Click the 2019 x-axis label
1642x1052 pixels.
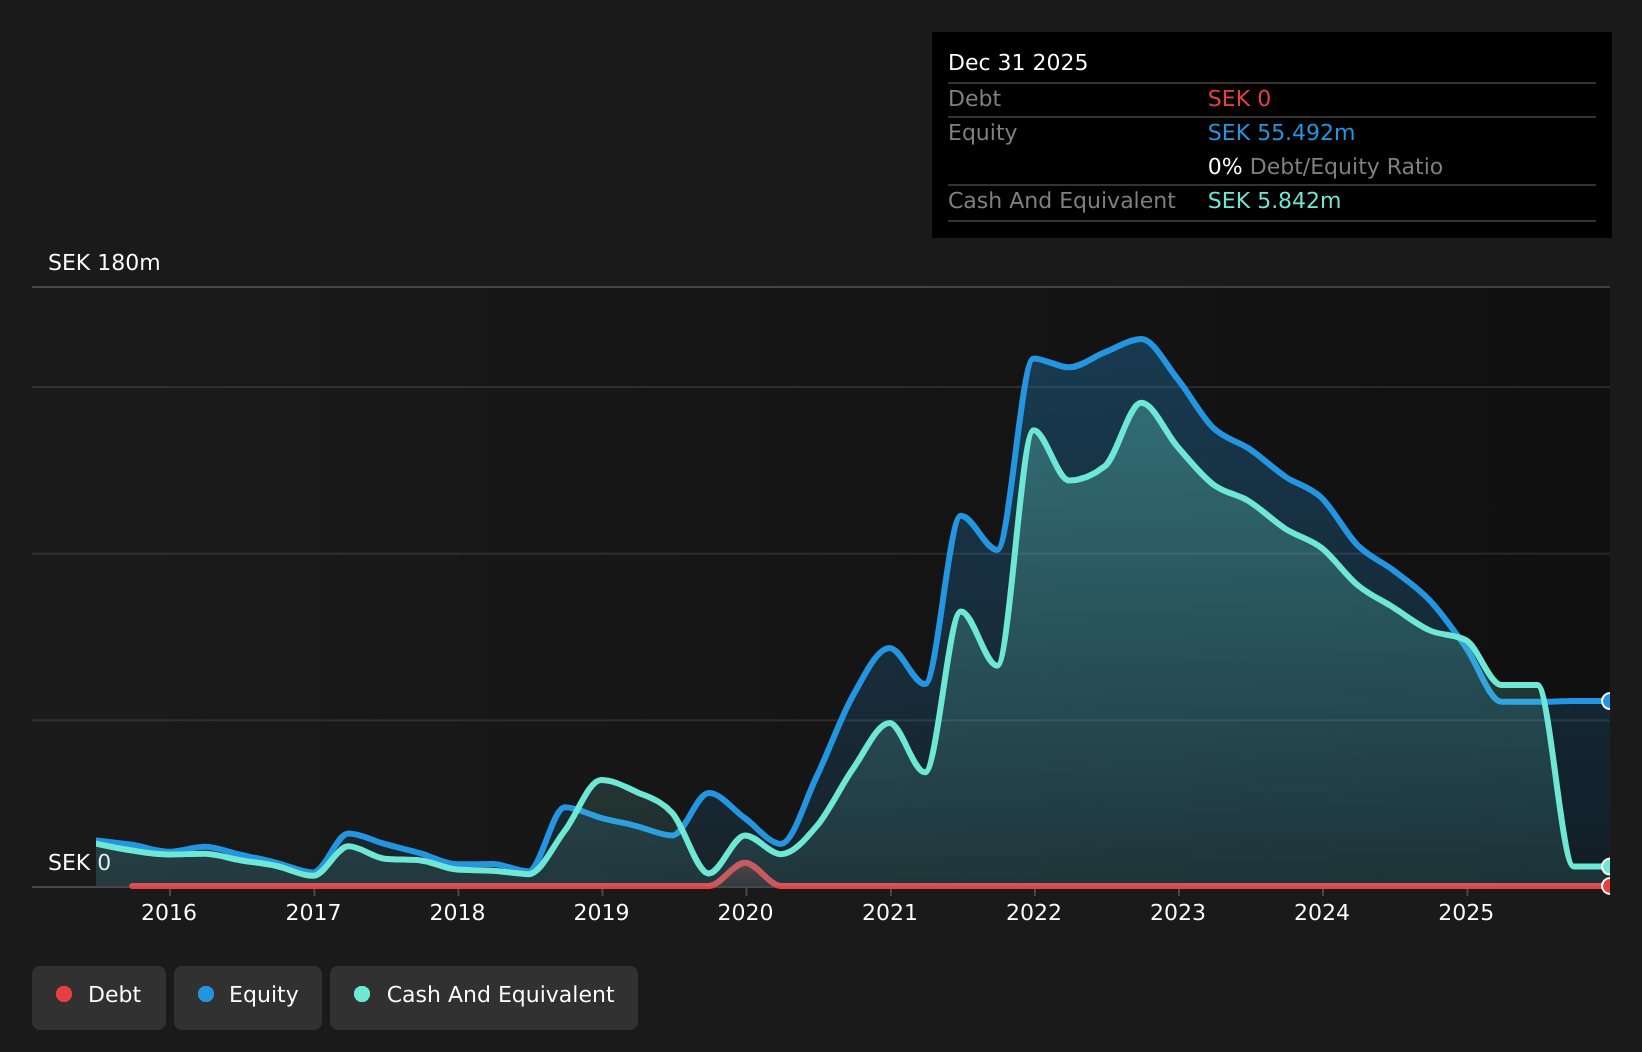point(601,912)
